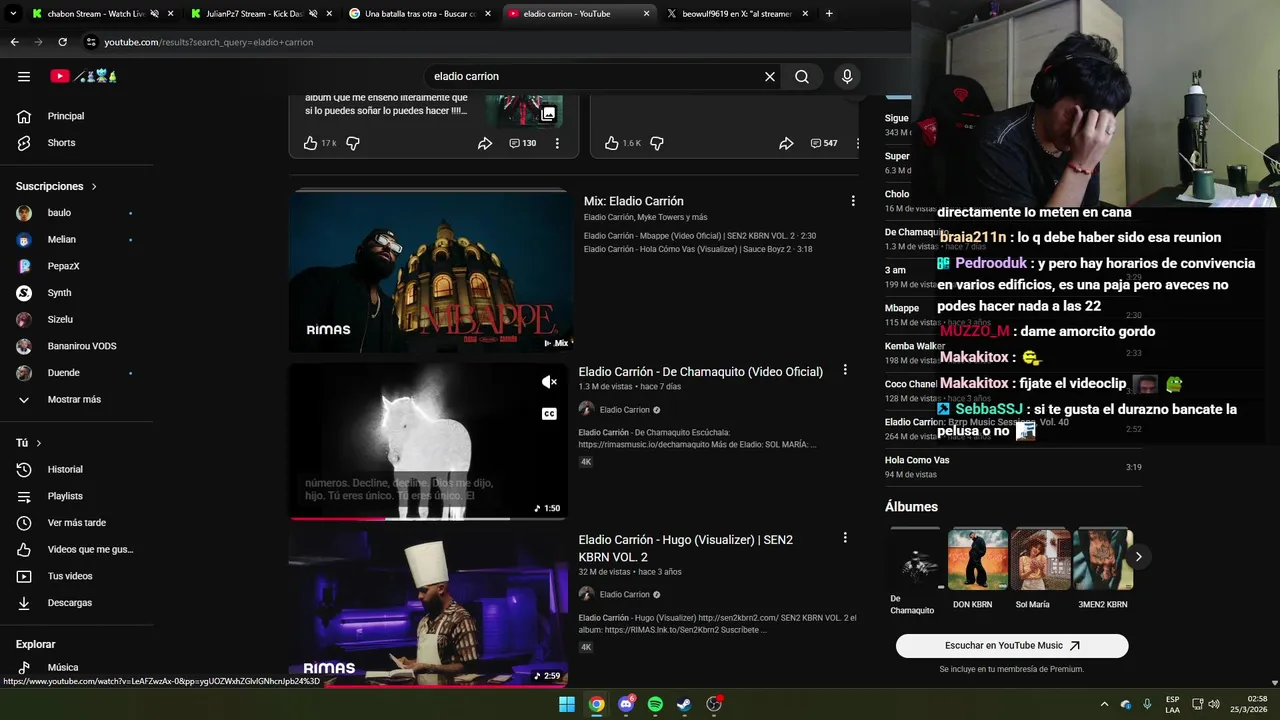Dislike the post with 17 k likes
The height and width of the screenshot is (720, 1280).
click(x=353, y=143)
